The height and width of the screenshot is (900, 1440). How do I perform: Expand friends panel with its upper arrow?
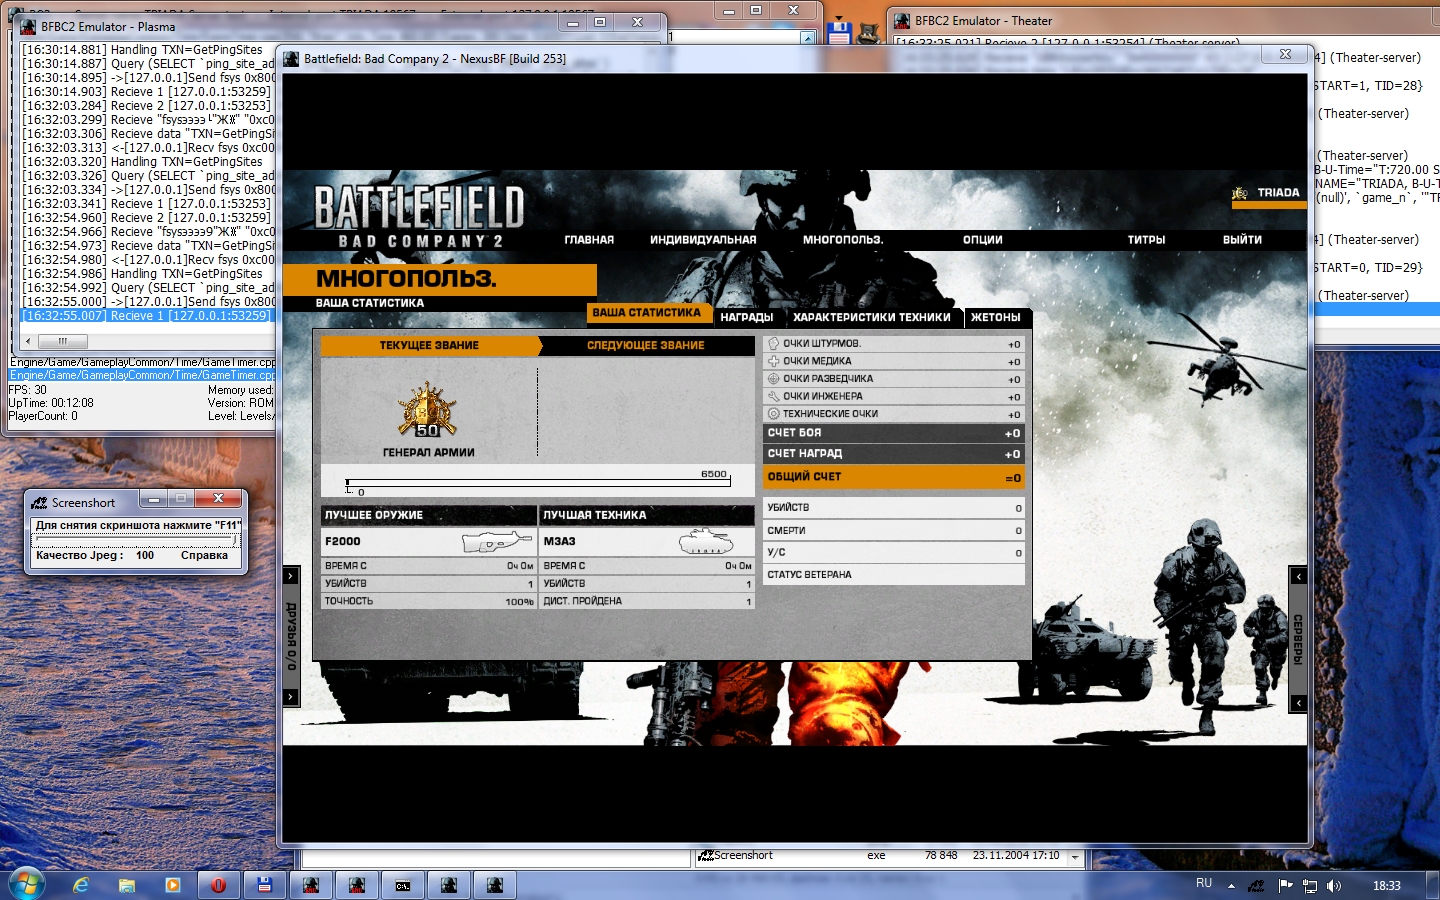pyautogui.click(x=291, y=576)
